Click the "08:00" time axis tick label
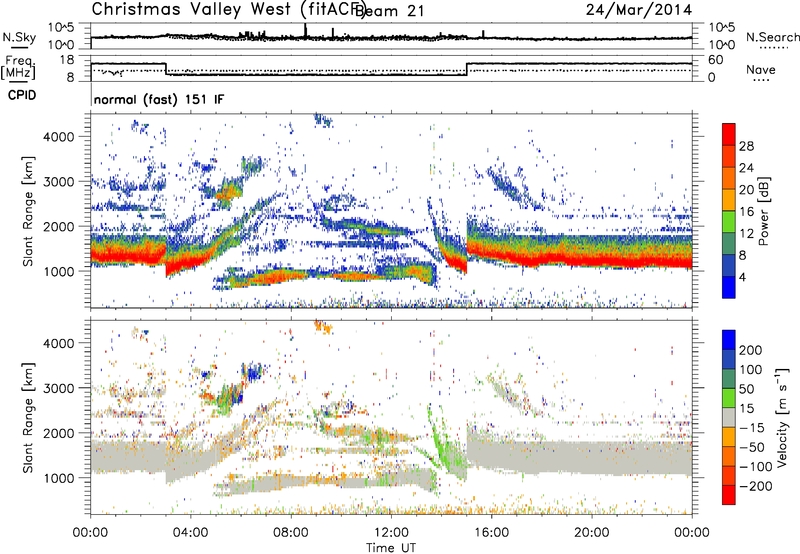 point(291,533)
